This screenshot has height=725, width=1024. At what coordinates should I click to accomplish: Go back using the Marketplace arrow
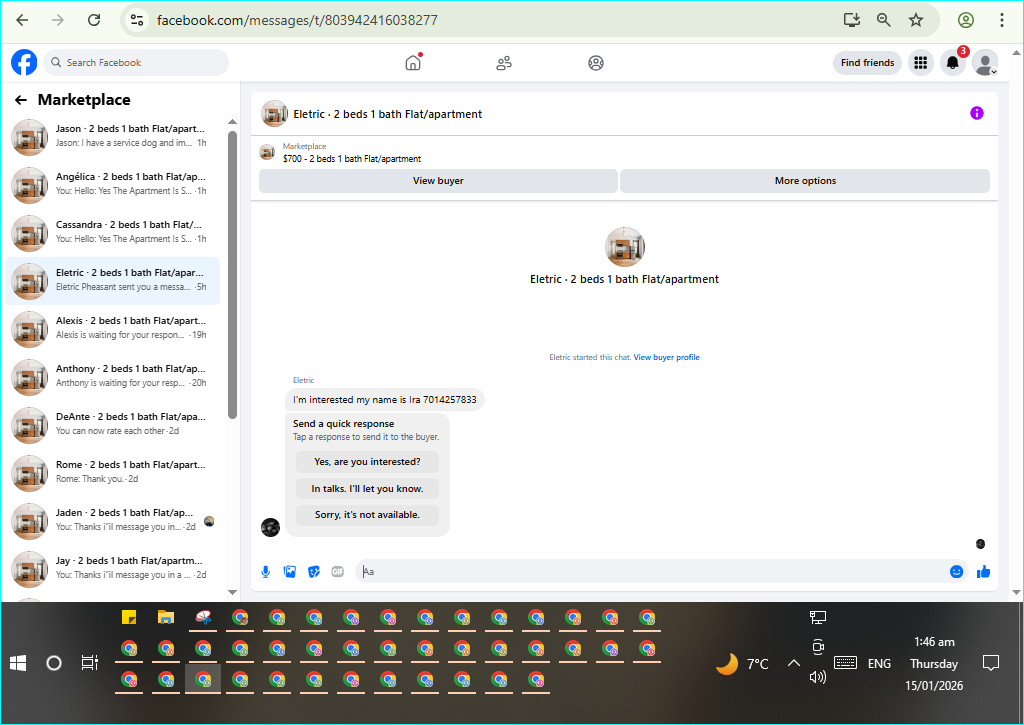pos(21,100)
